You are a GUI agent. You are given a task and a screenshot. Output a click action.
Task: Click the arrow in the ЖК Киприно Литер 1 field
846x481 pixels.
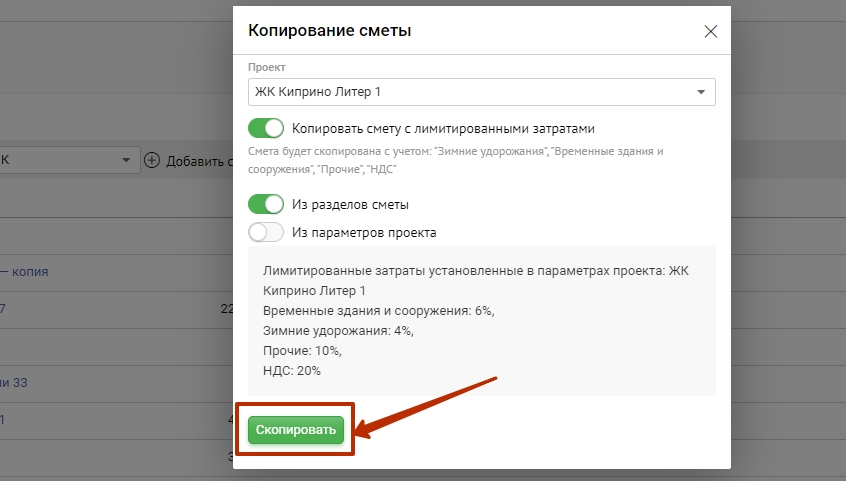tap(700, 93)
